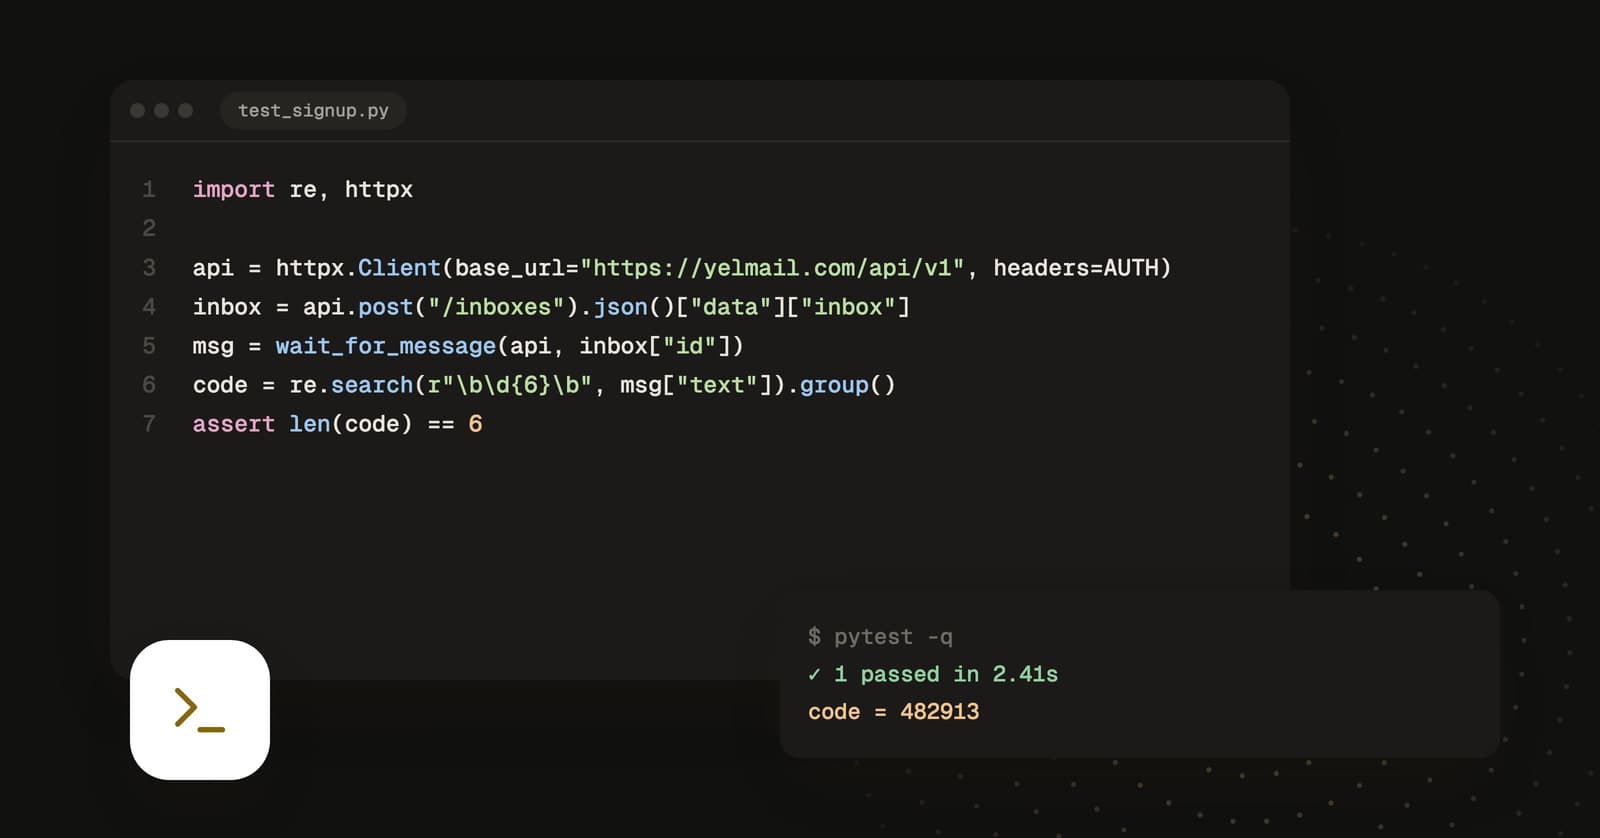Click line number 5 in gutter
This screenshot has height=838, width=1600.
(149, 346)
